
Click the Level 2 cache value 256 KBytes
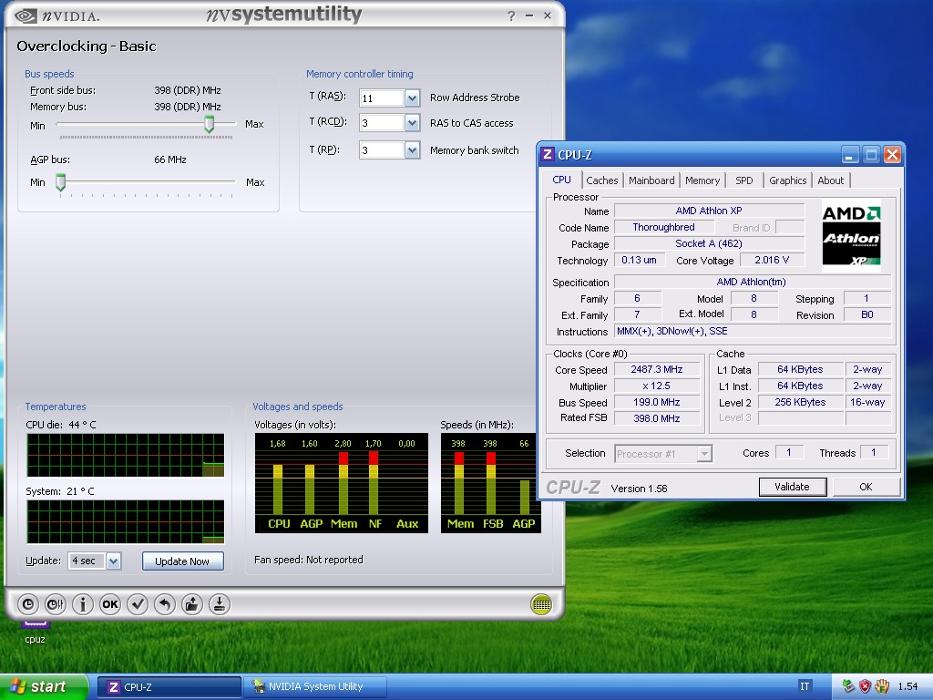pyautogui.click(x=800, y=402)
